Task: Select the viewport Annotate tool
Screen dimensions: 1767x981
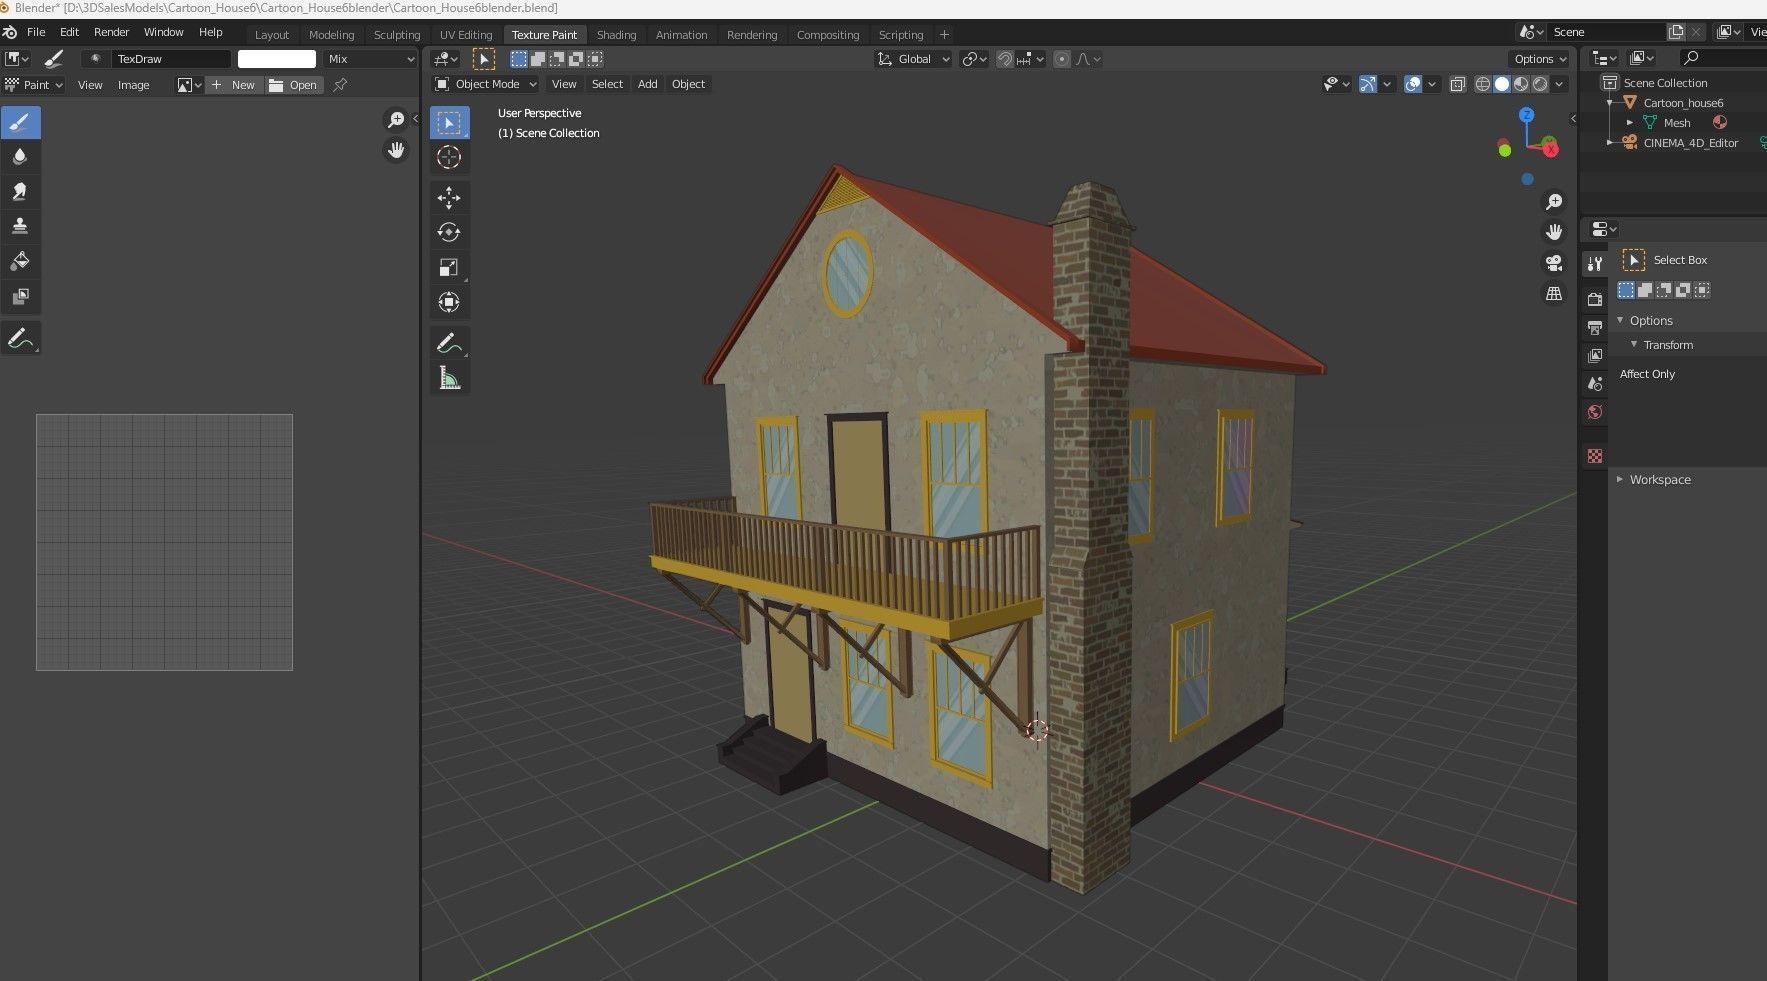Action: [449, 343]
